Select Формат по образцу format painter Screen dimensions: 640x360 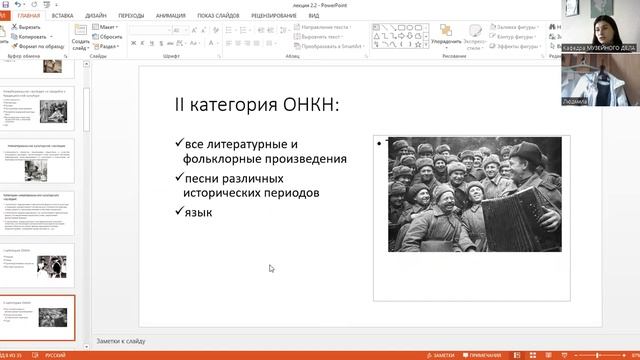(38, 46)
